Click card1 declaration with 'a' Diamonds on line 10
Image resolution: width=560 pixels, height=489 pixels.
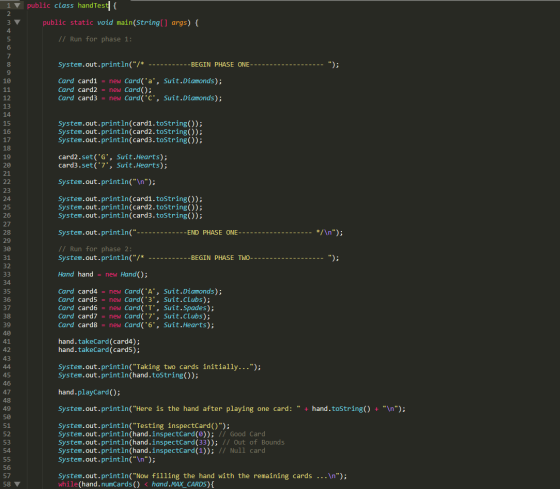140,81
